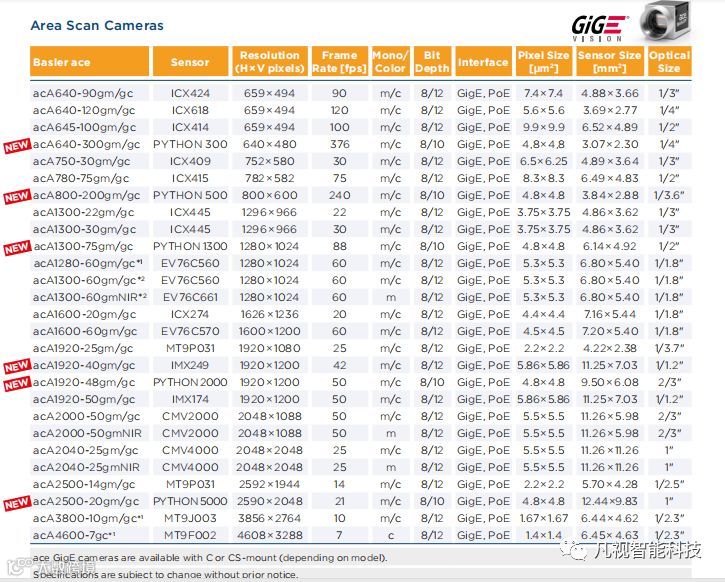Click the Interface column header

[483, 61]
